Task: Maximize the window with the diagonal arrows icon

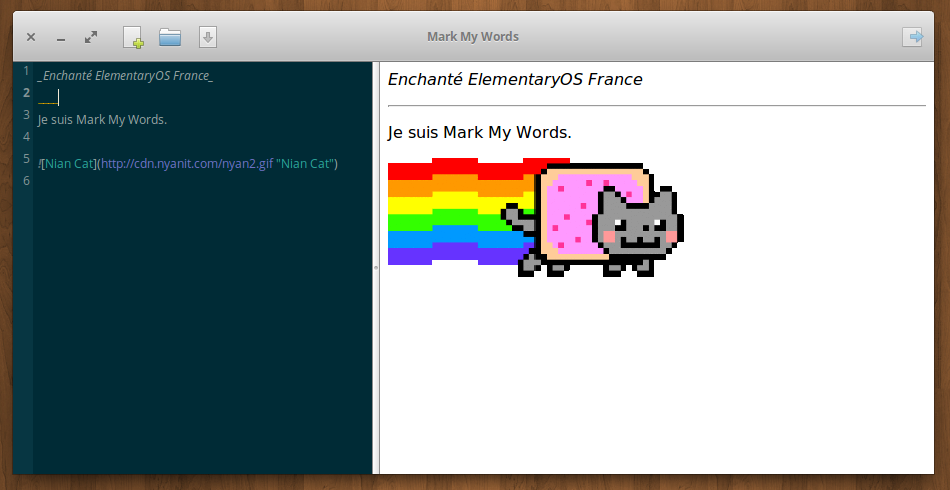Action: coord(91,37)
